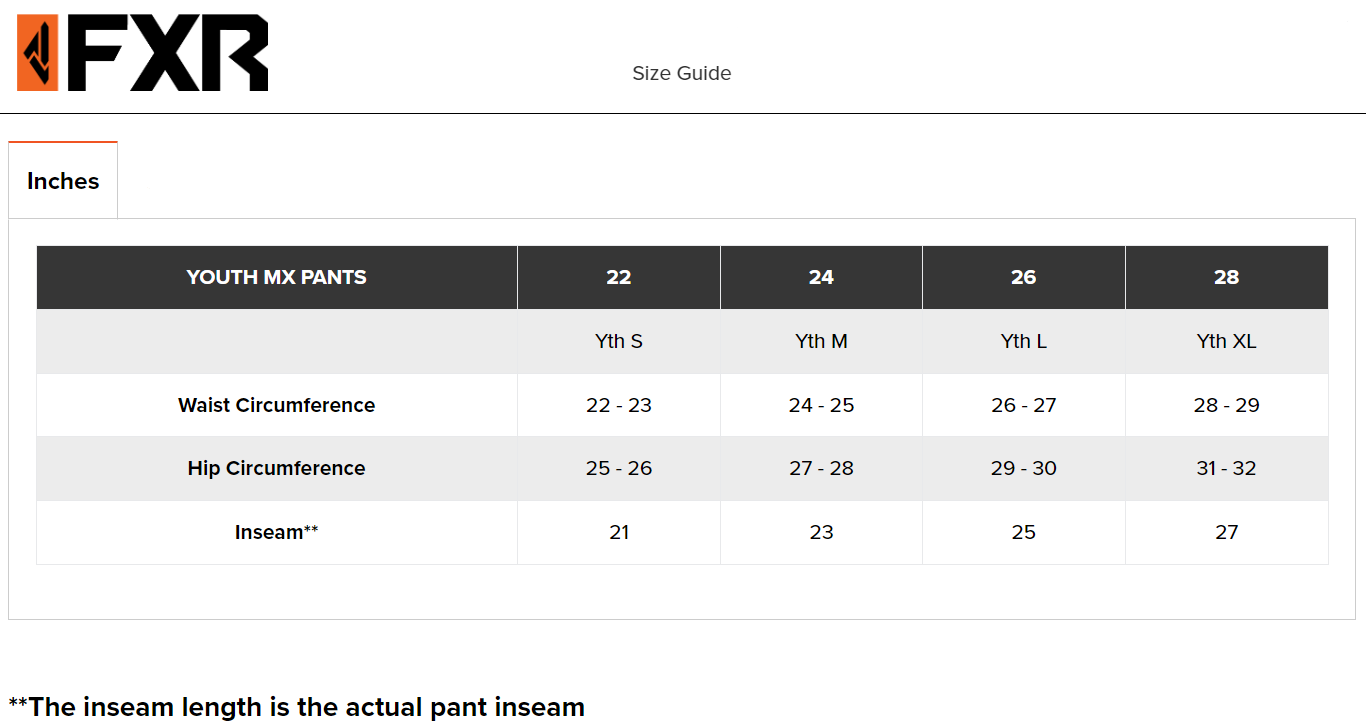Screen dimensions: 1366x726
Task: Click the inseam length footnote text
Action: pyautogui.click(x=296, y=707)
